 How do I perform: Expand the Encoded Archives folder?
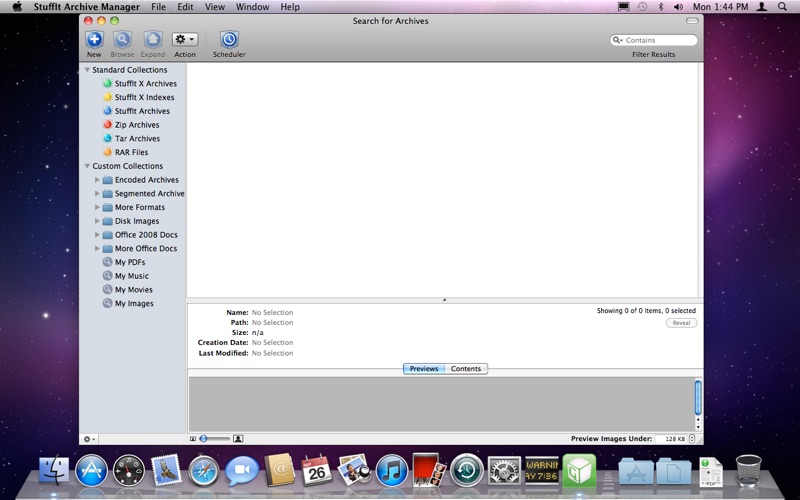[97, 180]
